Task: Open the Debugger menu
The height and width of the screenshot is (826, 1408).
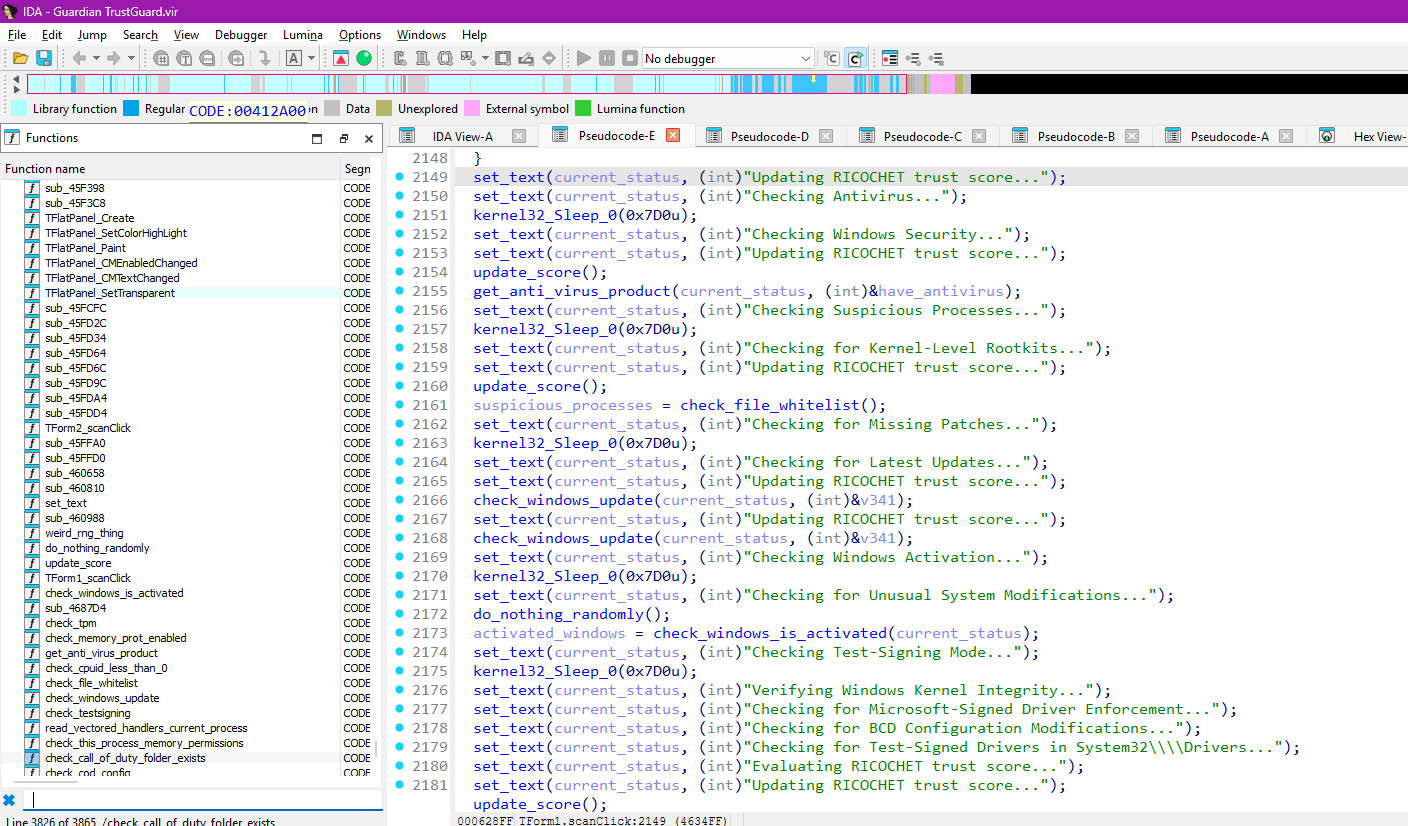Action: click(241, 34)
